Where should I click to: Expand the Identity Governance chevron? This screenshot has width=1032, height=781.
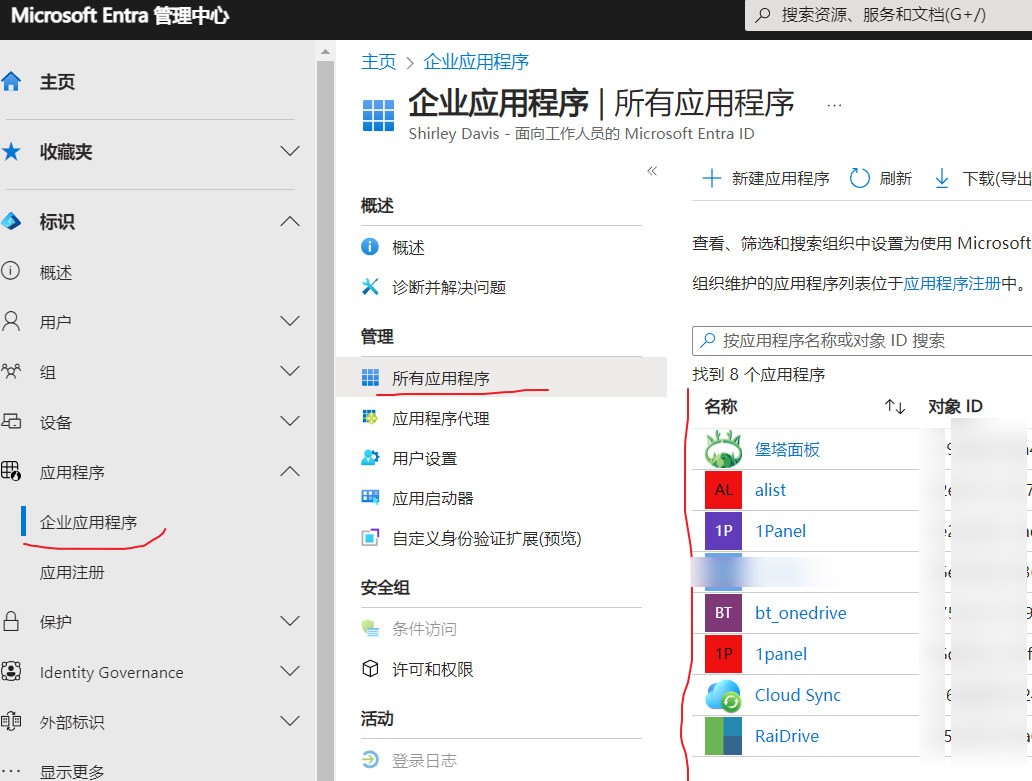tap(290, 671)
